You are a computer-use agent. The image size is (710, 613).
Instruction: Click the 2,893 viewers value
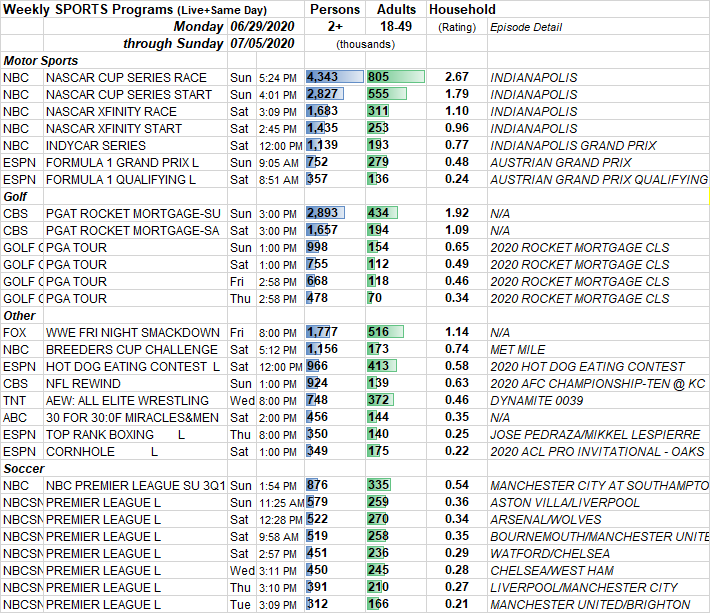click(322, 213)
